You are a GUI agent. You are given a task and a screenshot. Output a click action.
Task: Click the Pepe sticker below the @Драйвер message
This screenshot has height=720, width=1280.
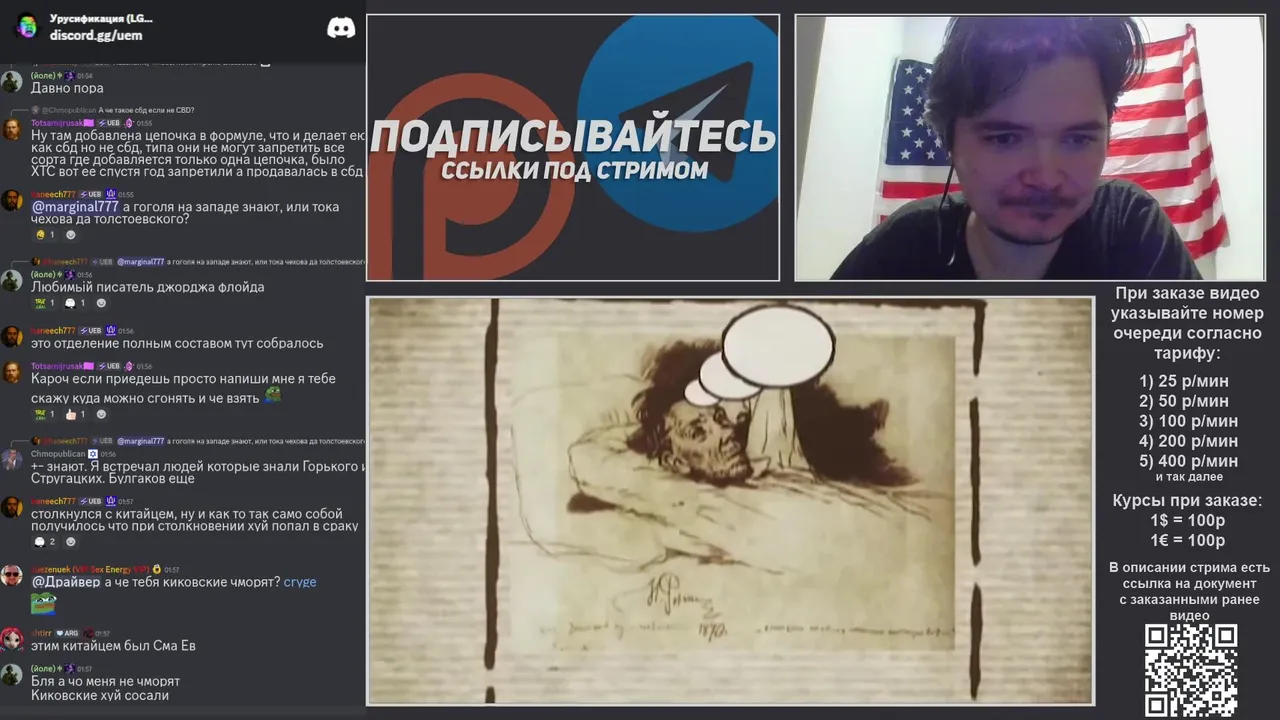43,604
